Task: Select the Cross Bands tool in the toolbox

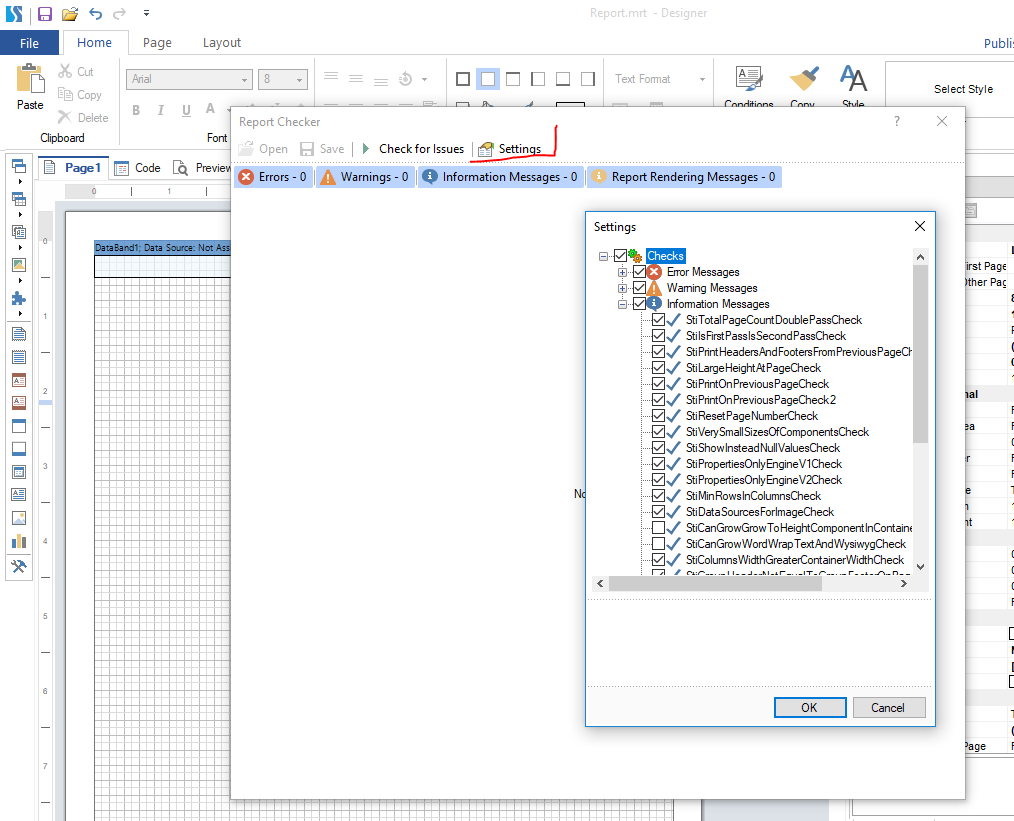Action: click(x=19, y=199)
